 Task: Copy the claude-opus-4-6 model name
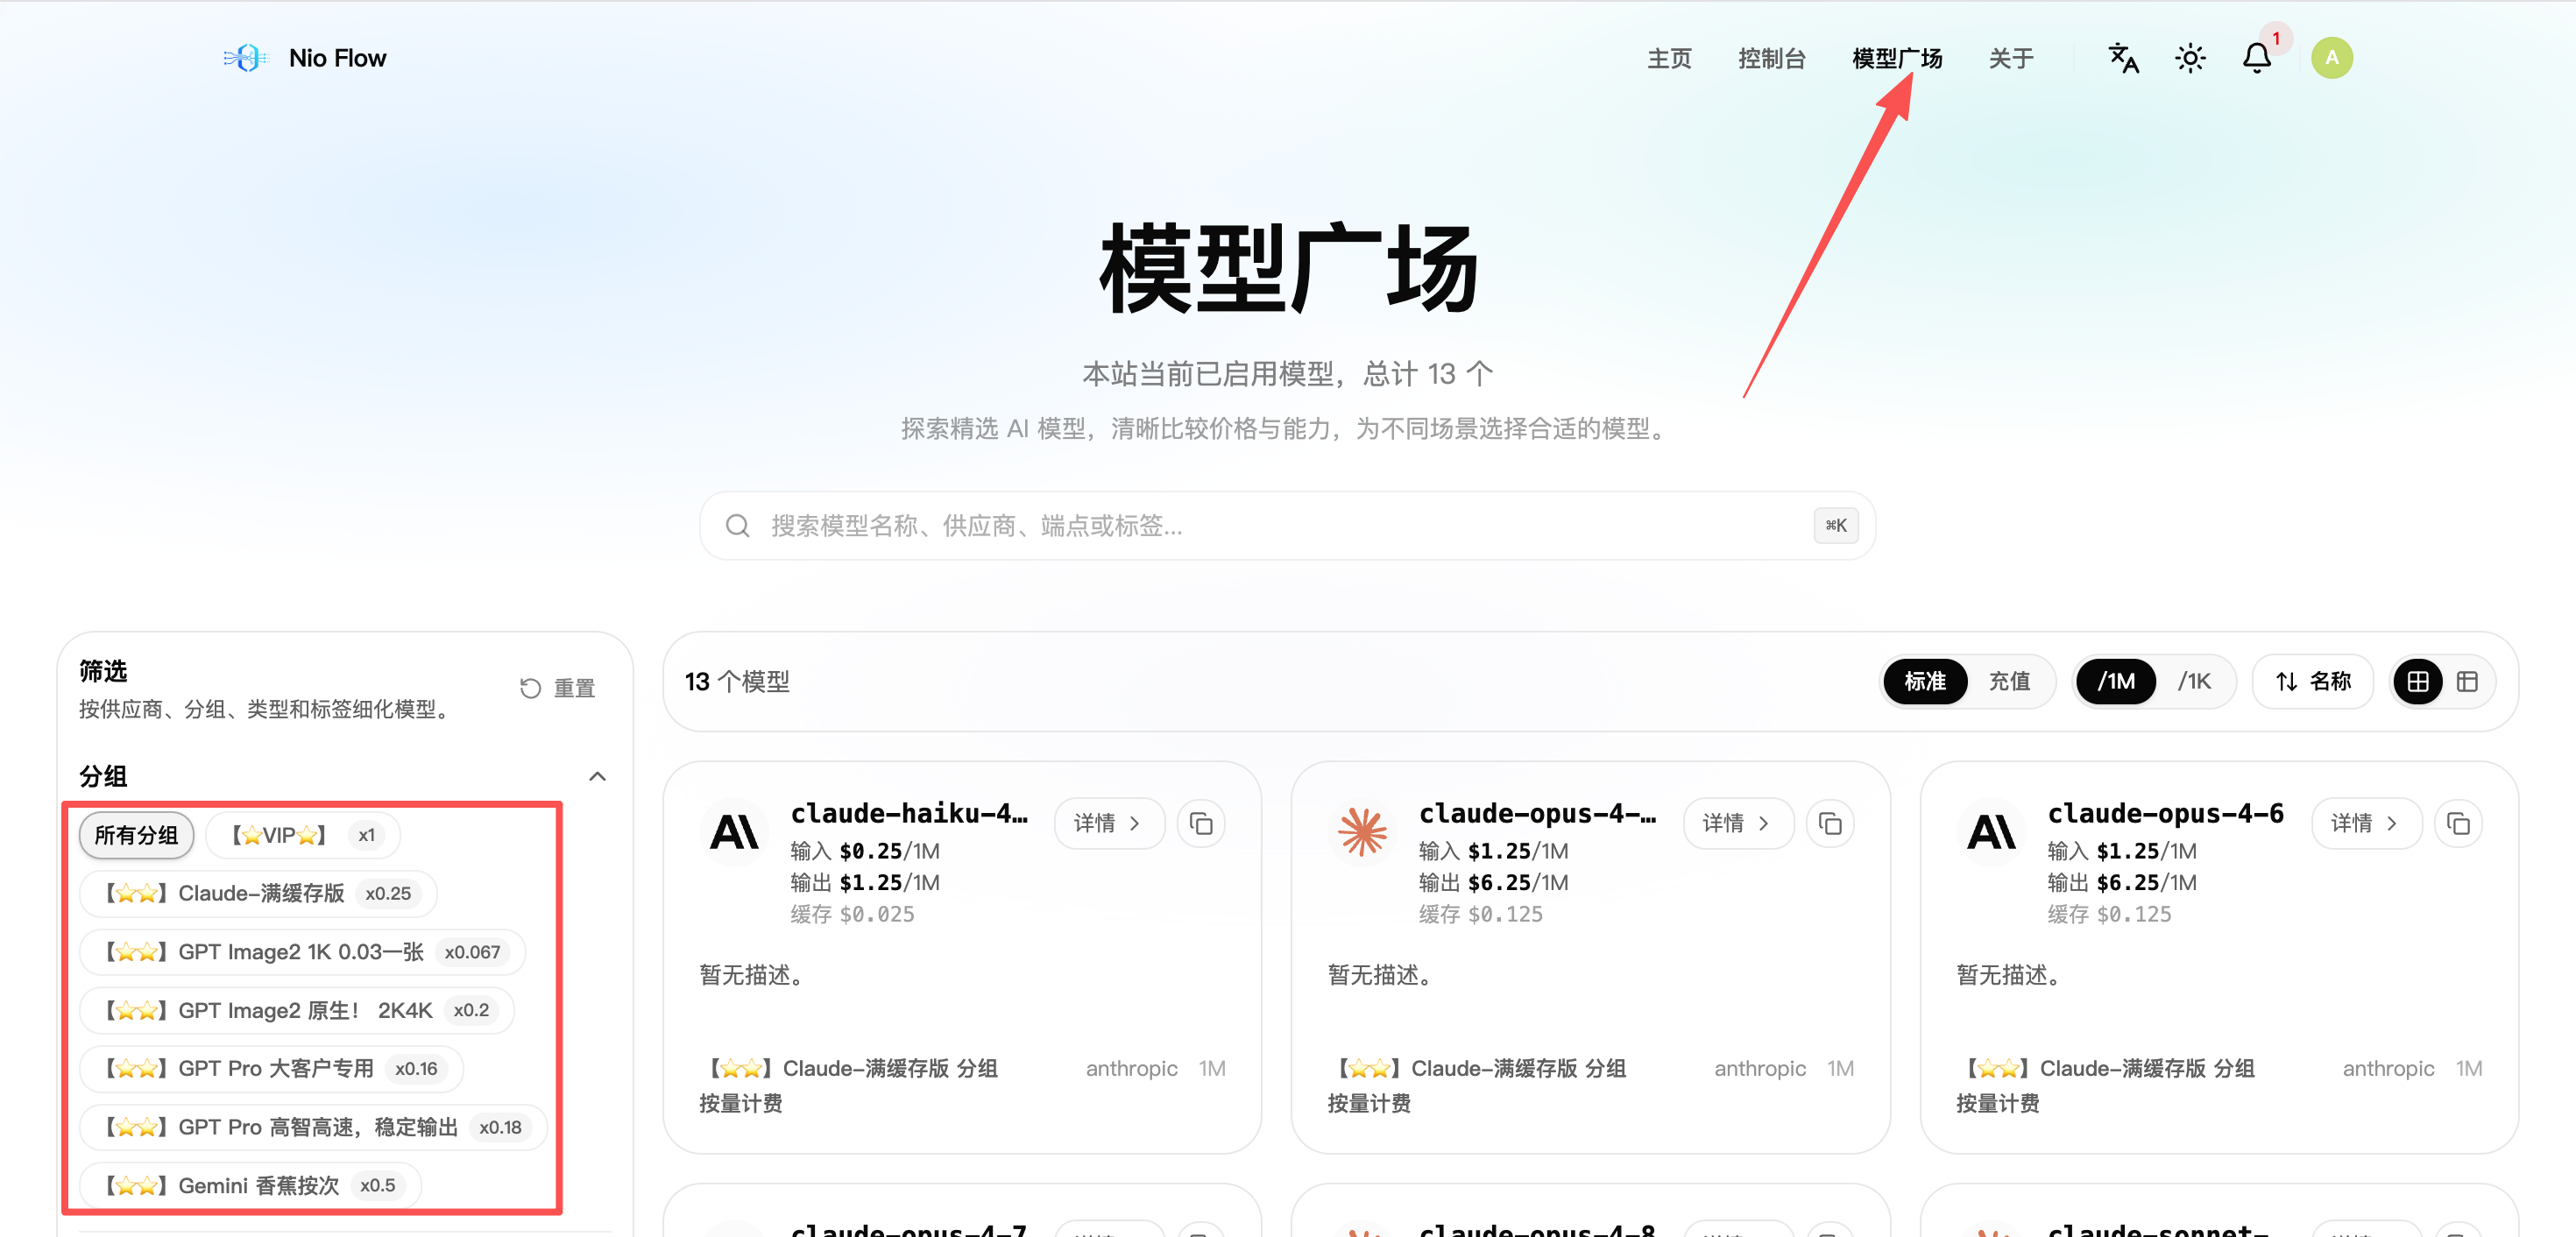[2458, 823]
